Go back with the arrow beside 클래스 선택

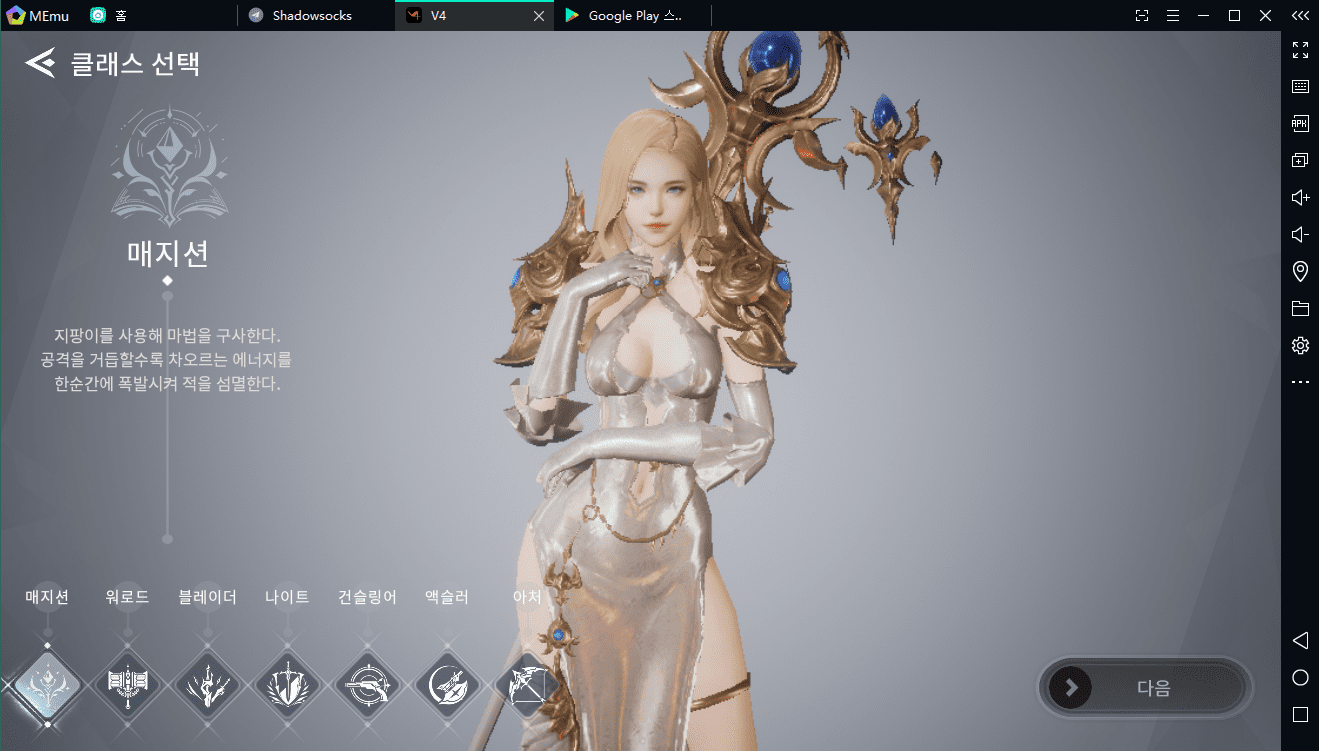(x=40, y=64)
